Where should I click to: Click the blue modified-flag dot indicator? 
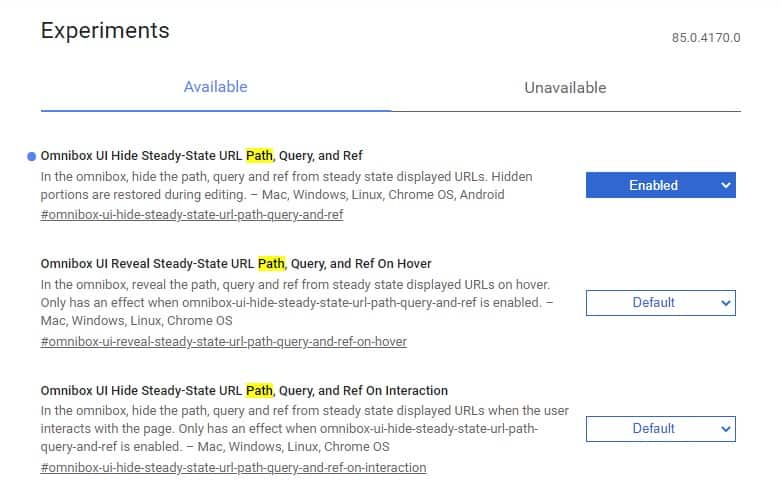tap(32, 157)
